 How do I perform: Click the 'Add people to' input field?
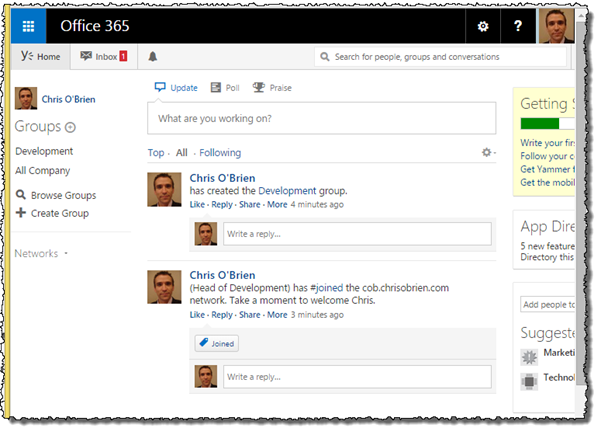click(547, 305)
